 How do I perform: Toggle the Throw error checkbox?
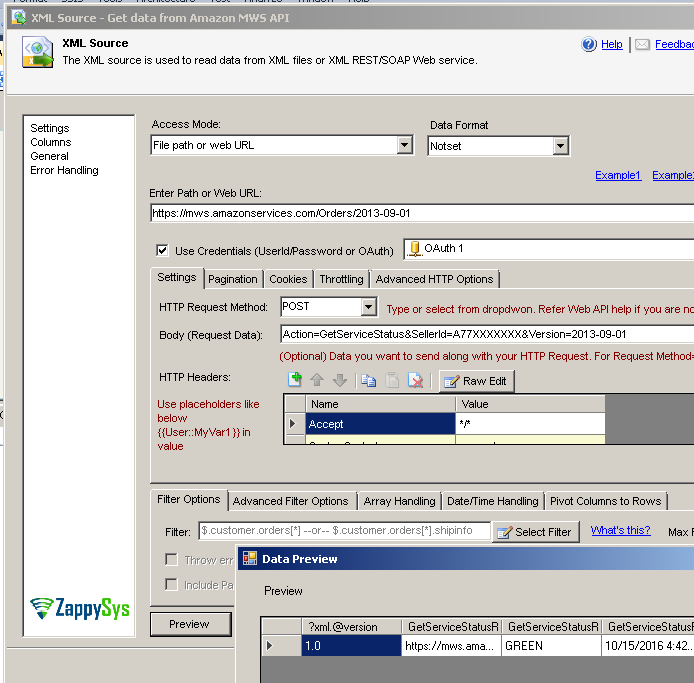pos(171,560)
